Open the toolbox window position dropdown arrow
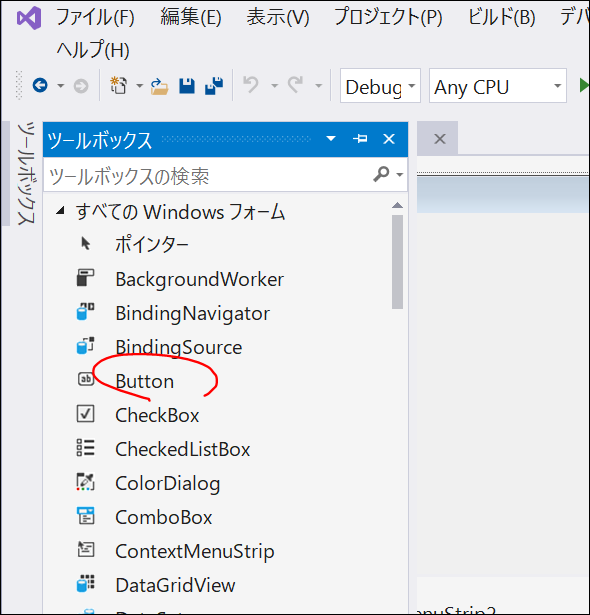The height and width of the screenshot is (615, 590). (x=331, y=138)
